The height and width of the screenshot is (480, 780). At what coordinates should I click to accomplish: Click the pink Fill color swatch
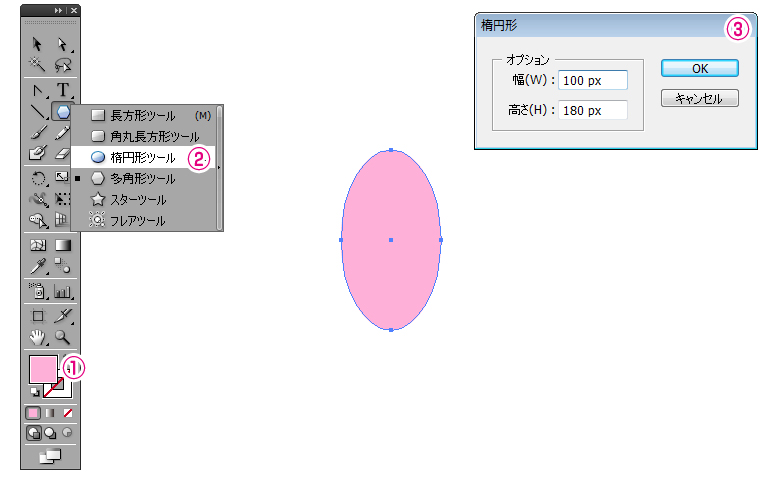click(x=43, y=369)
